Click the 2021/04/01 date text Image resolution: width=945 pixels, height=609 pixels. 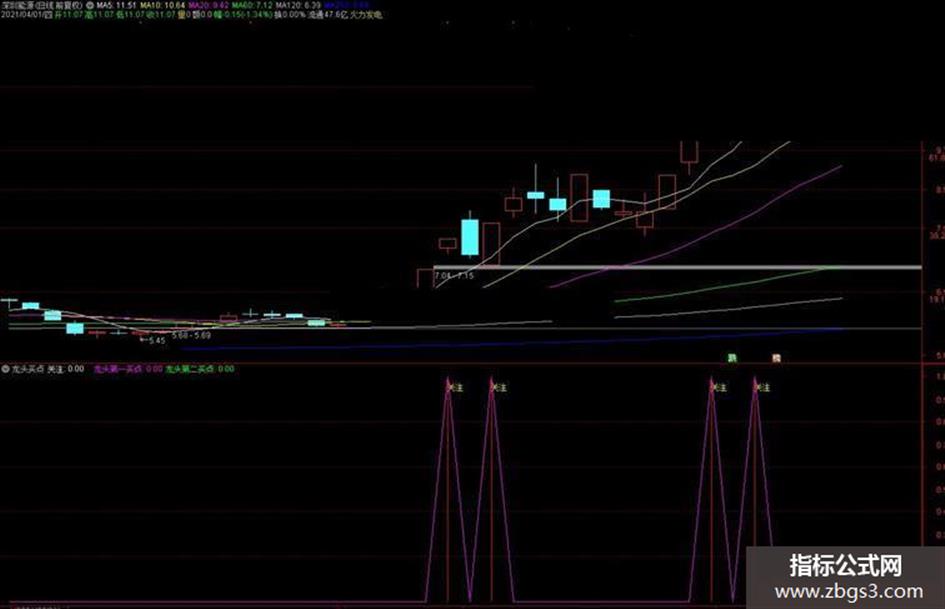[22, 14]
